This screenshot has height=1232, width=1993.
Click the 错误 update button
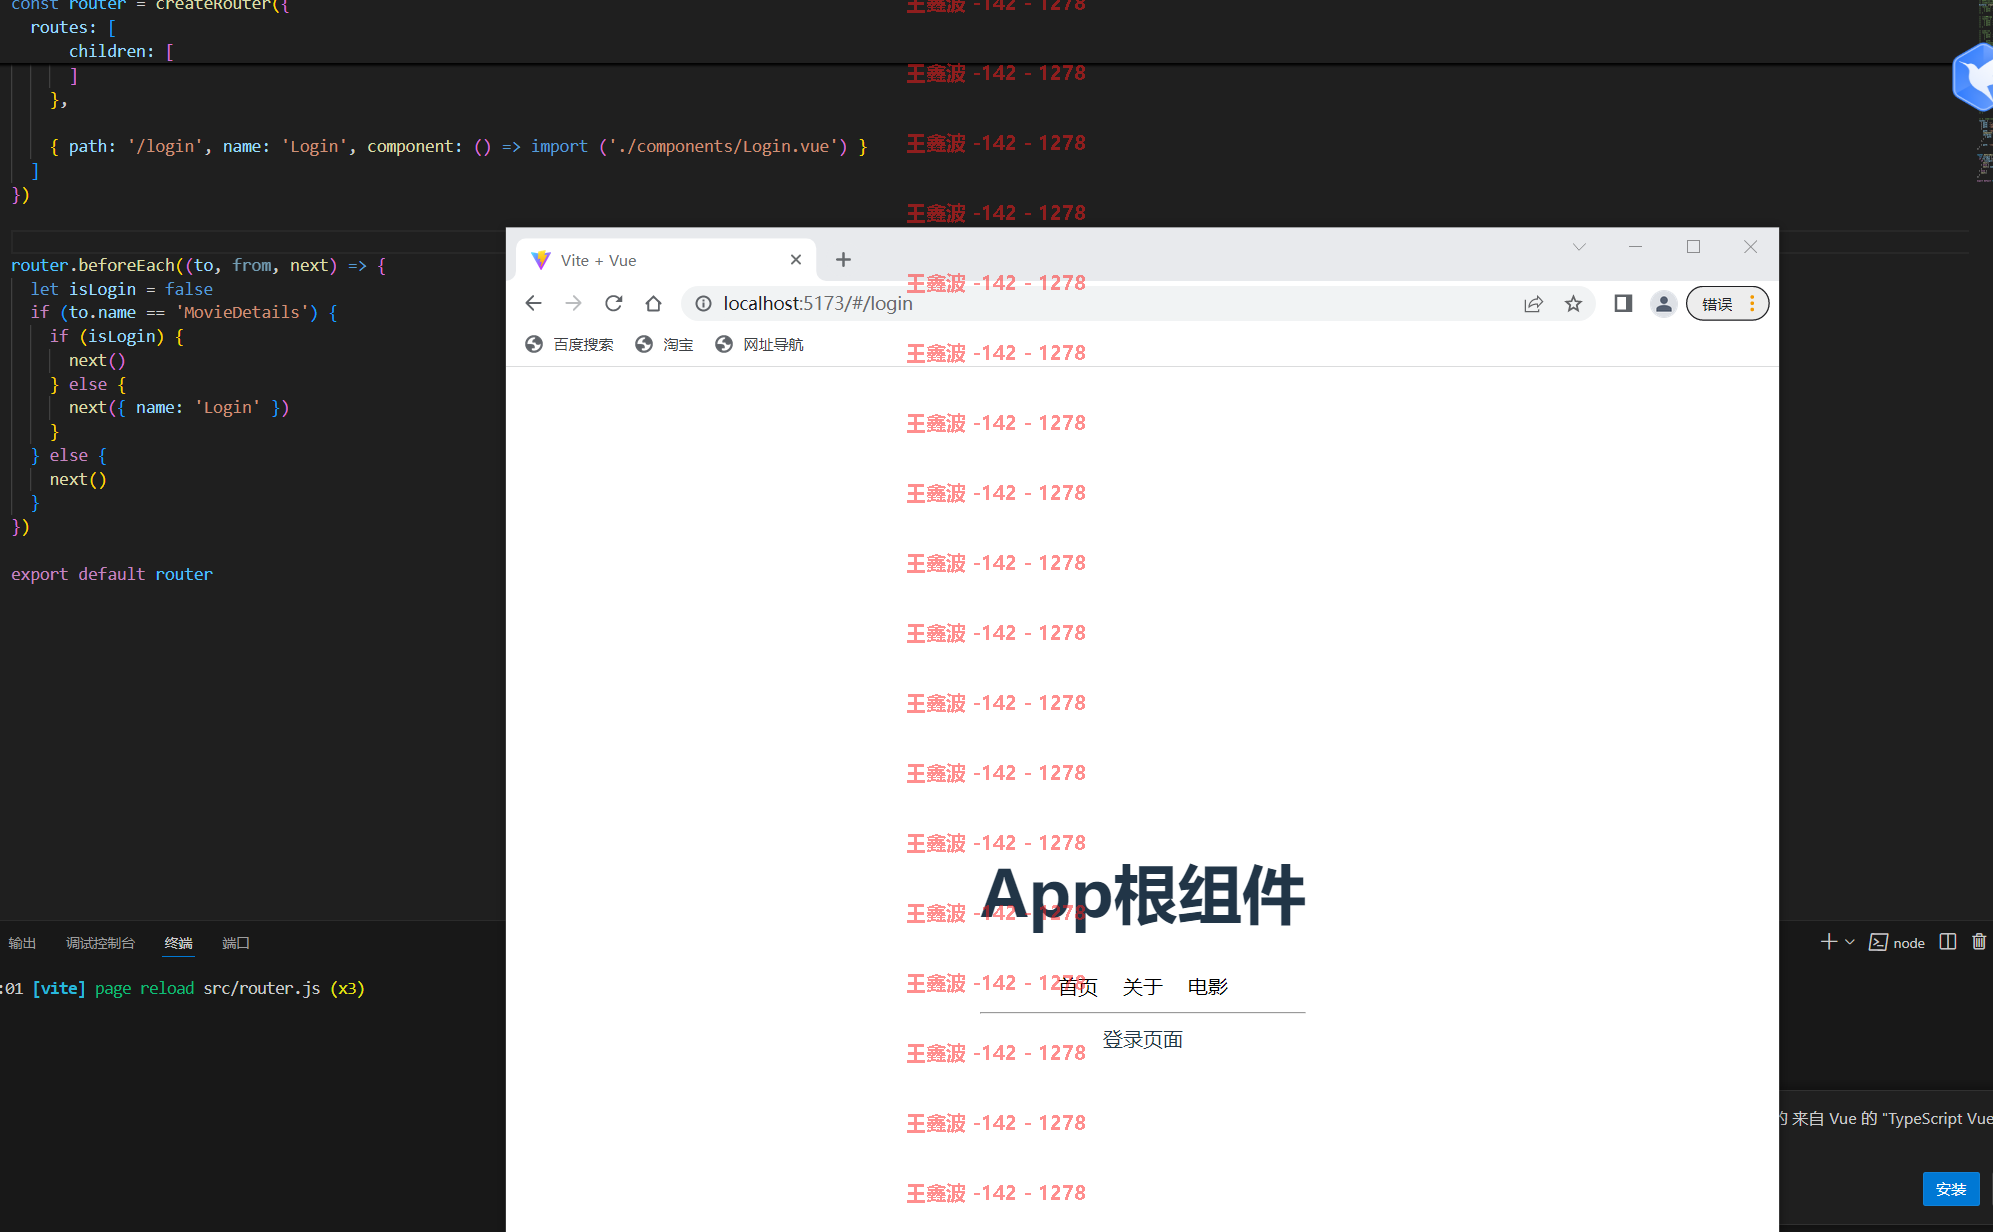1727,303
